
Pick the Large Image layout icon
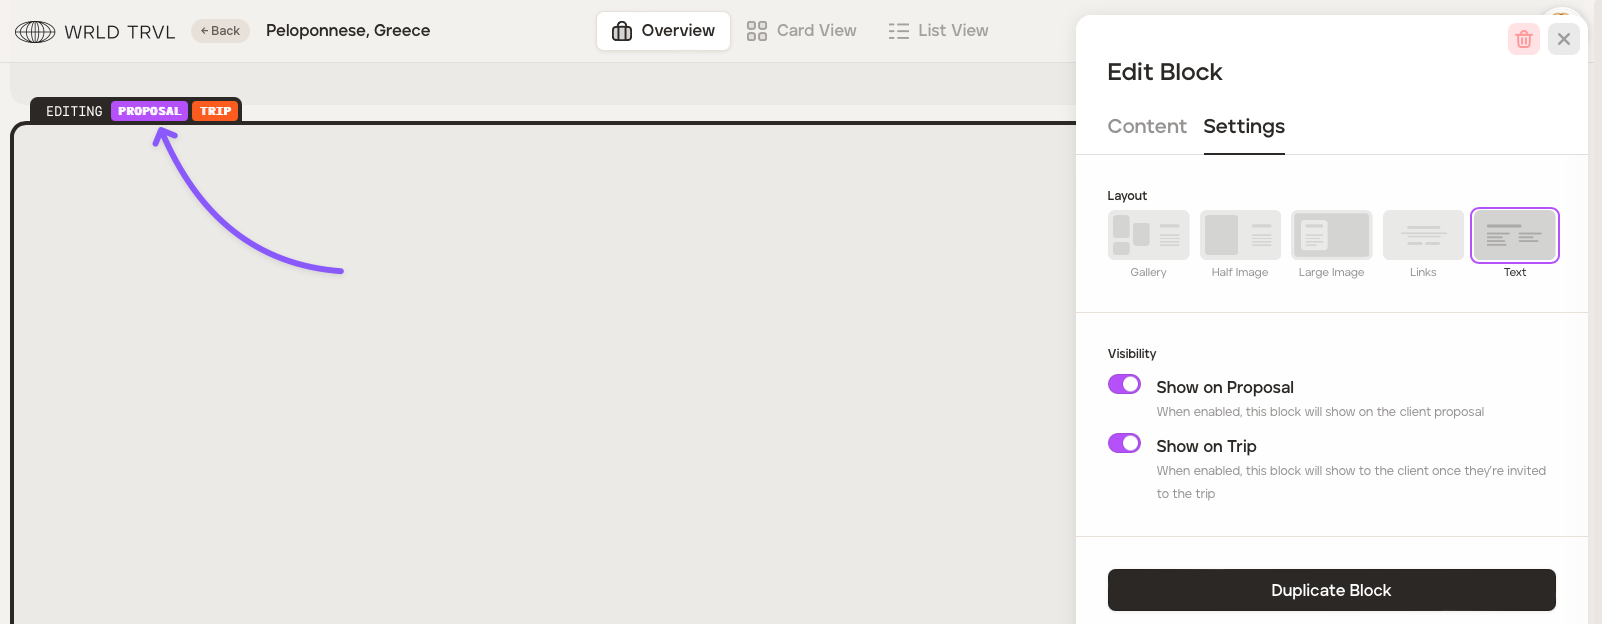tap(1331, 235)
